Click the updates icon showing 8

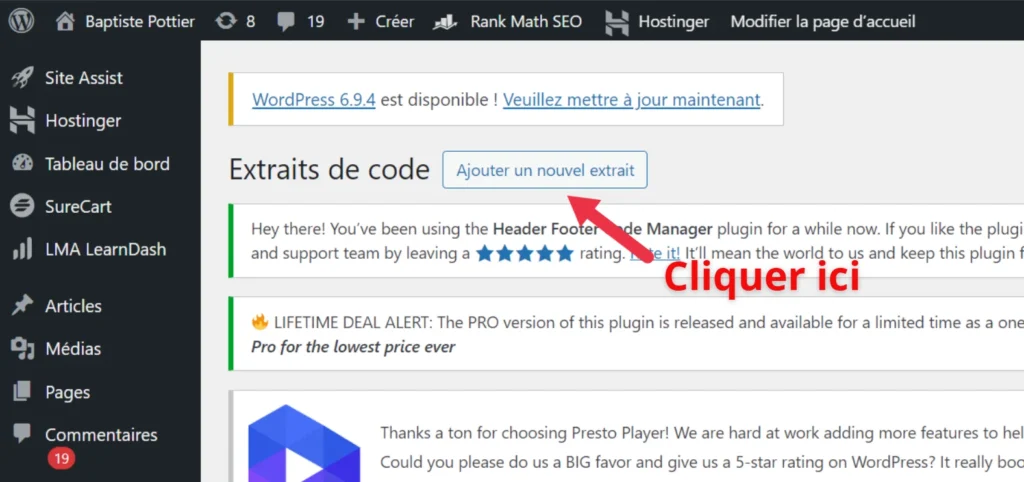(x=226, y=22)
